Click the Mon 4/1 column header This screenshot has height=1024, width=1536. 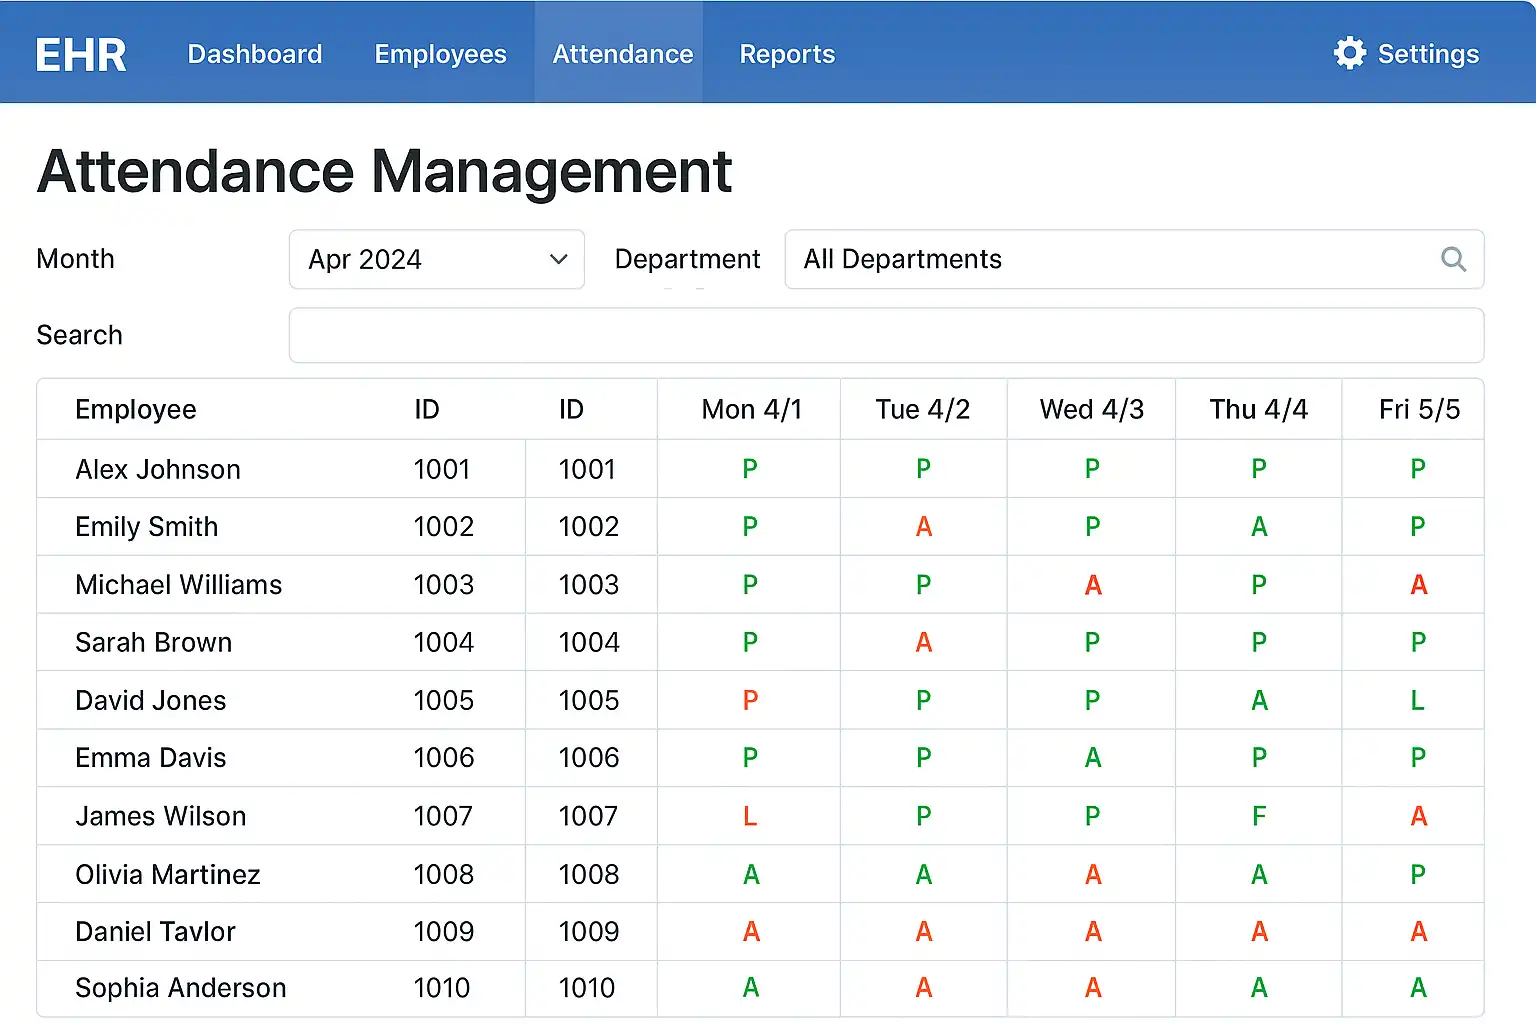(x=751, y=409)
